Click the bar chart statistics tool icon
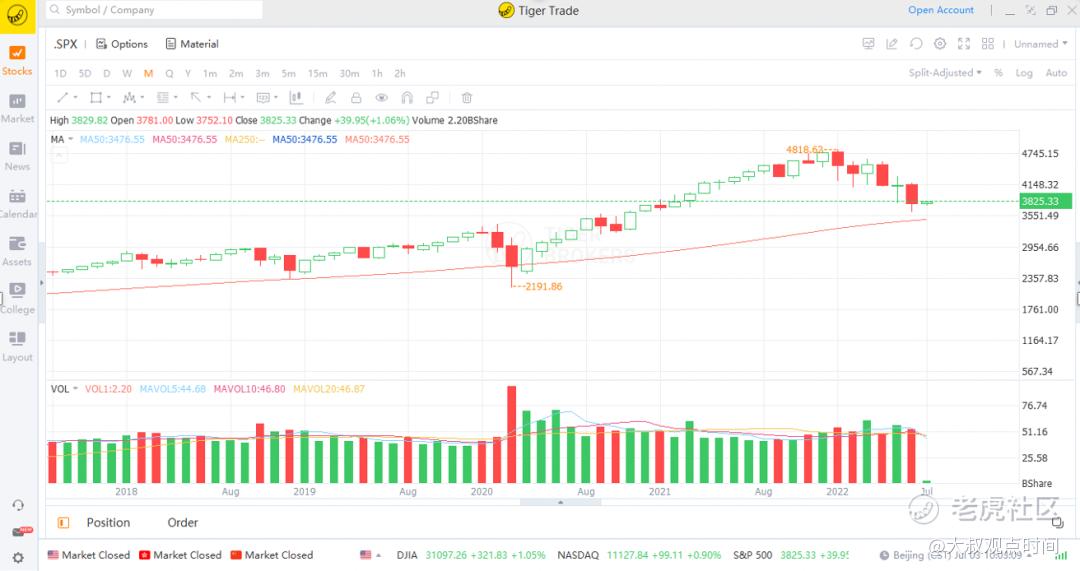Screen dimensions: 1080x571 point(296,98)
